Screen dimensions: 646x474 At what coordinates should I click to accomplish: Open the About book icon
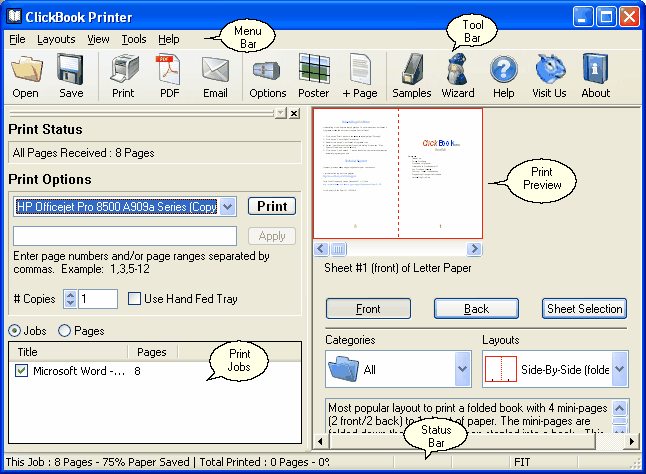coord(595,69)
